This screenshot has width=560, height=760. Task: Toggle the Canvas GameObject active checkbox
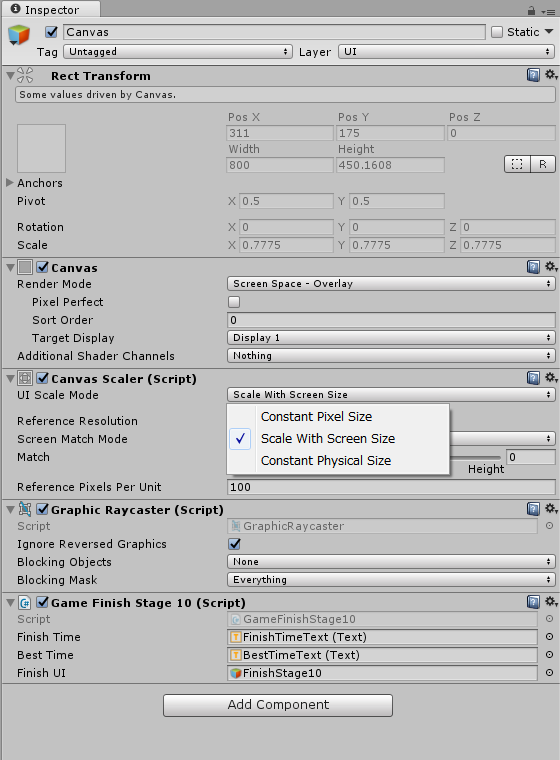[x=51, y=32]
